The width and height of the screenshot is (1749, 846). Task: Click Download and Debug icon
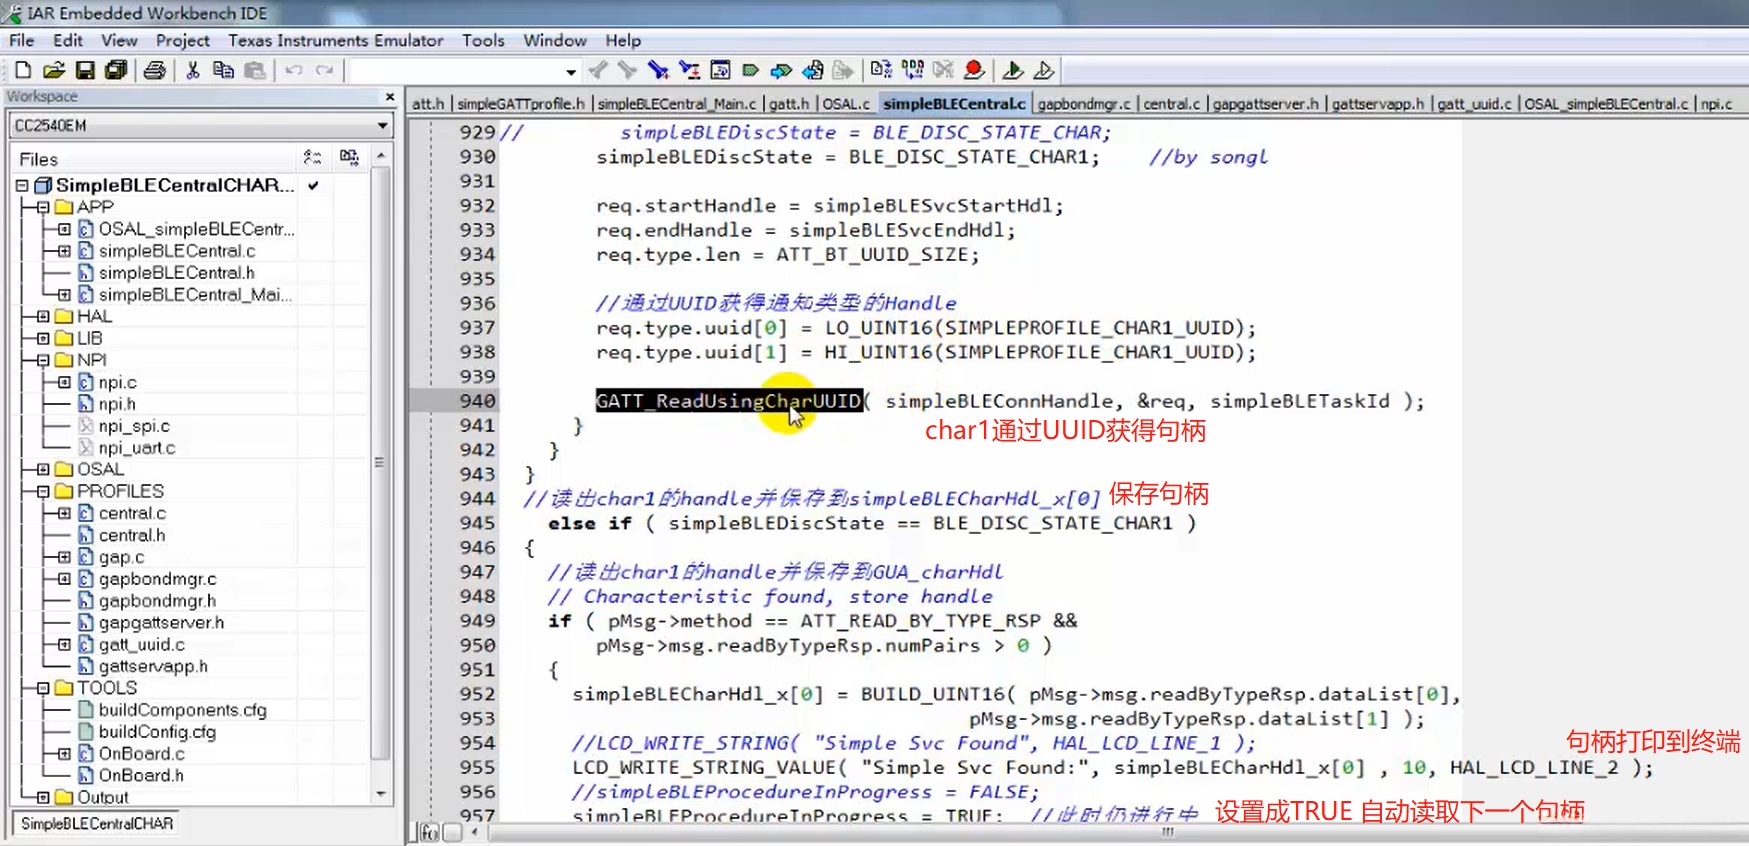(1012, 70)
